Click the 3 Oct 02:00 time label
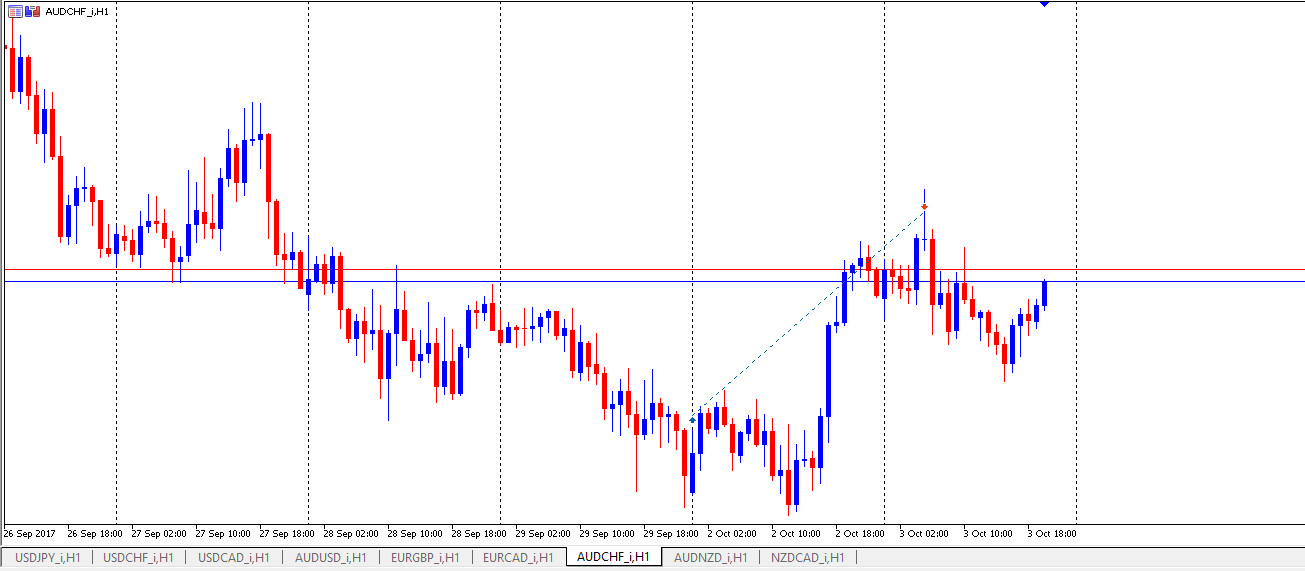The width and height of the screenshot is (1305, 571). pos(924,534)
